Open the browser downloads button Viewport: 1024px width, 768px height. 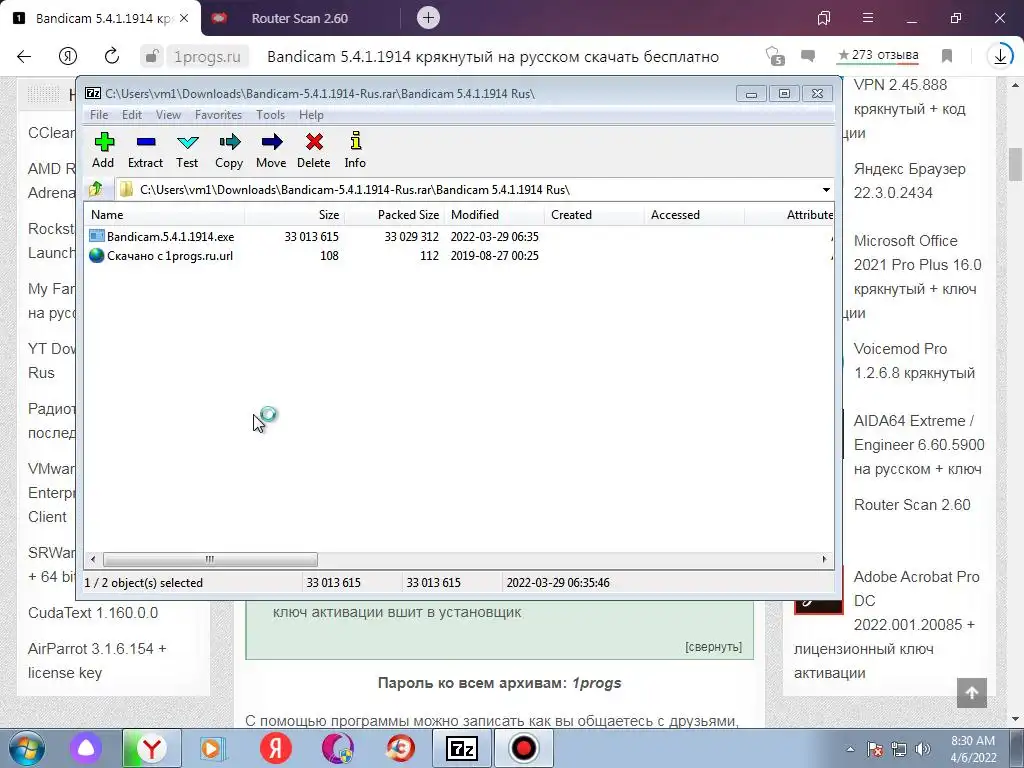tap(1000, 57)
